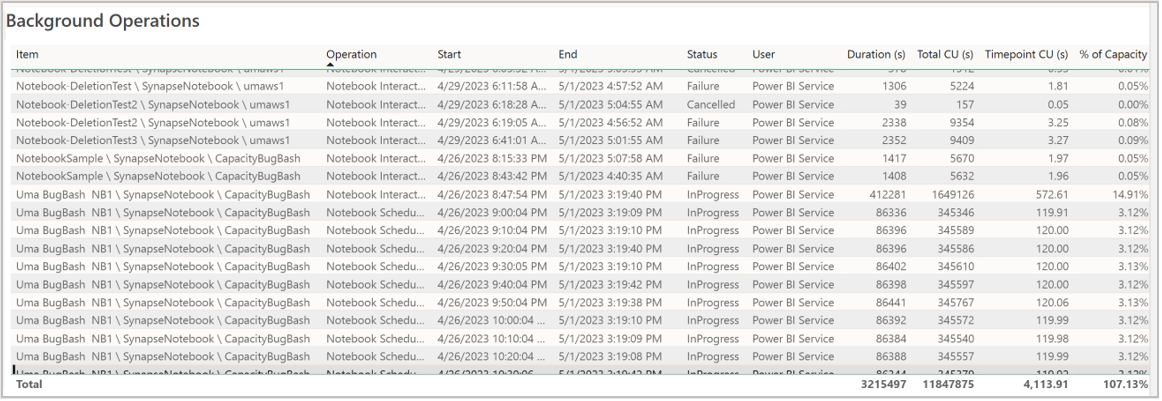The width and height of the screenshot is (1162, 401).
Task: Sort by the Operation column header
Action: (x=351, y=54)
